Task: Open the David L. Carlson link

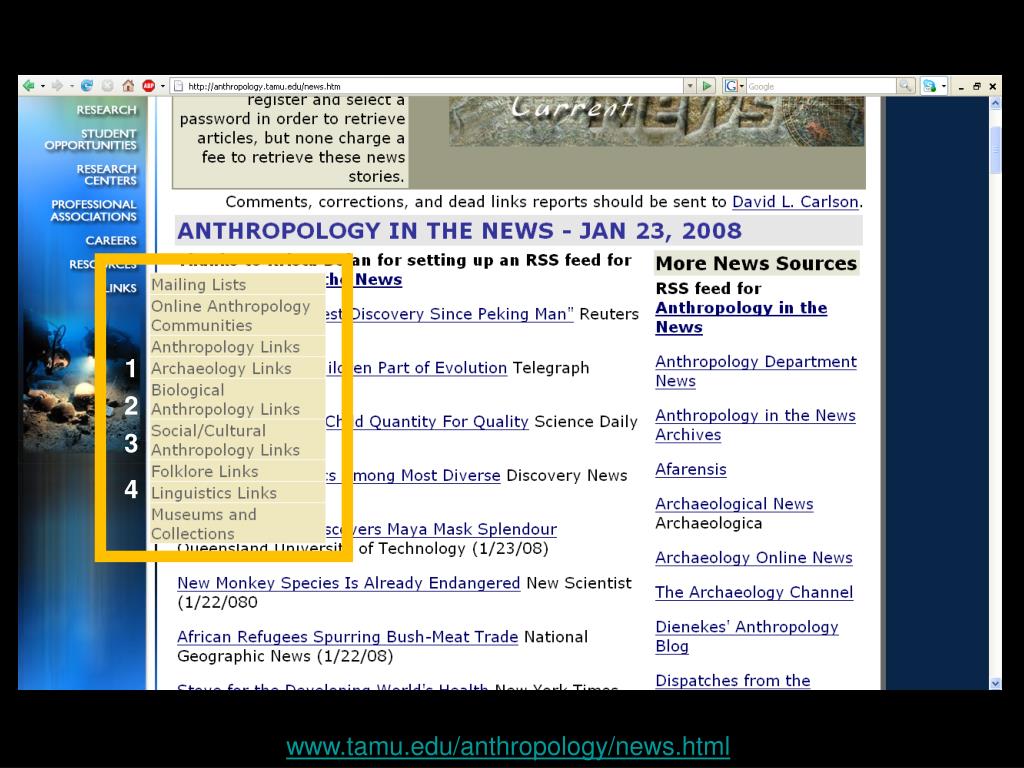Action: point(795,202)
